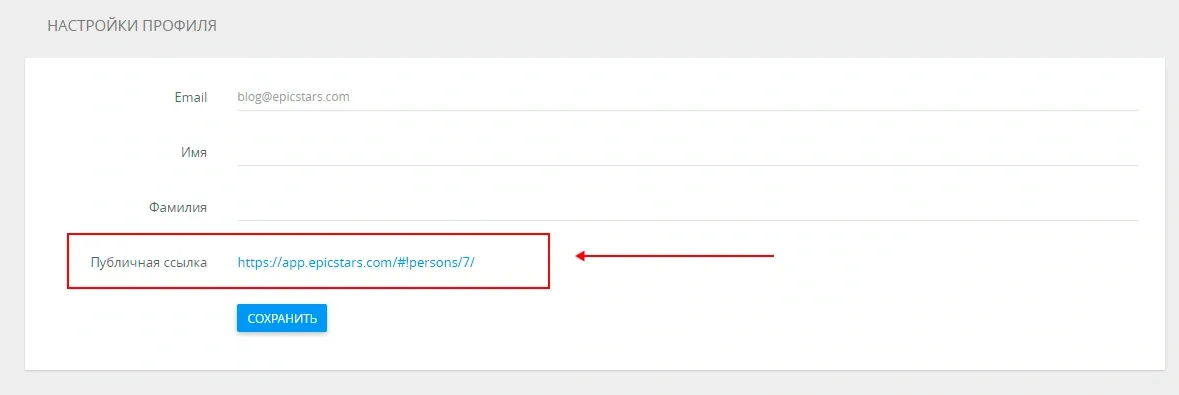Click the underline beneath the Имя field
Screen dimensions: 1179x395
687,166
